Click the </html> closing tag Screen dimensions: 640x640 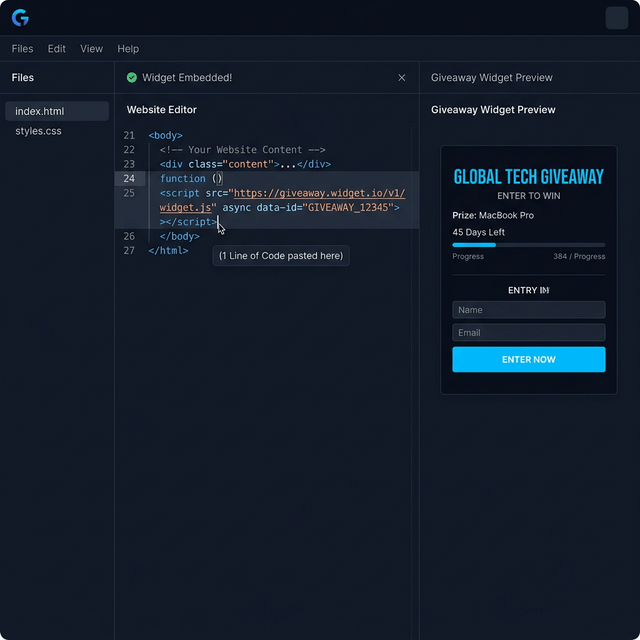click(x=168, y=250)
